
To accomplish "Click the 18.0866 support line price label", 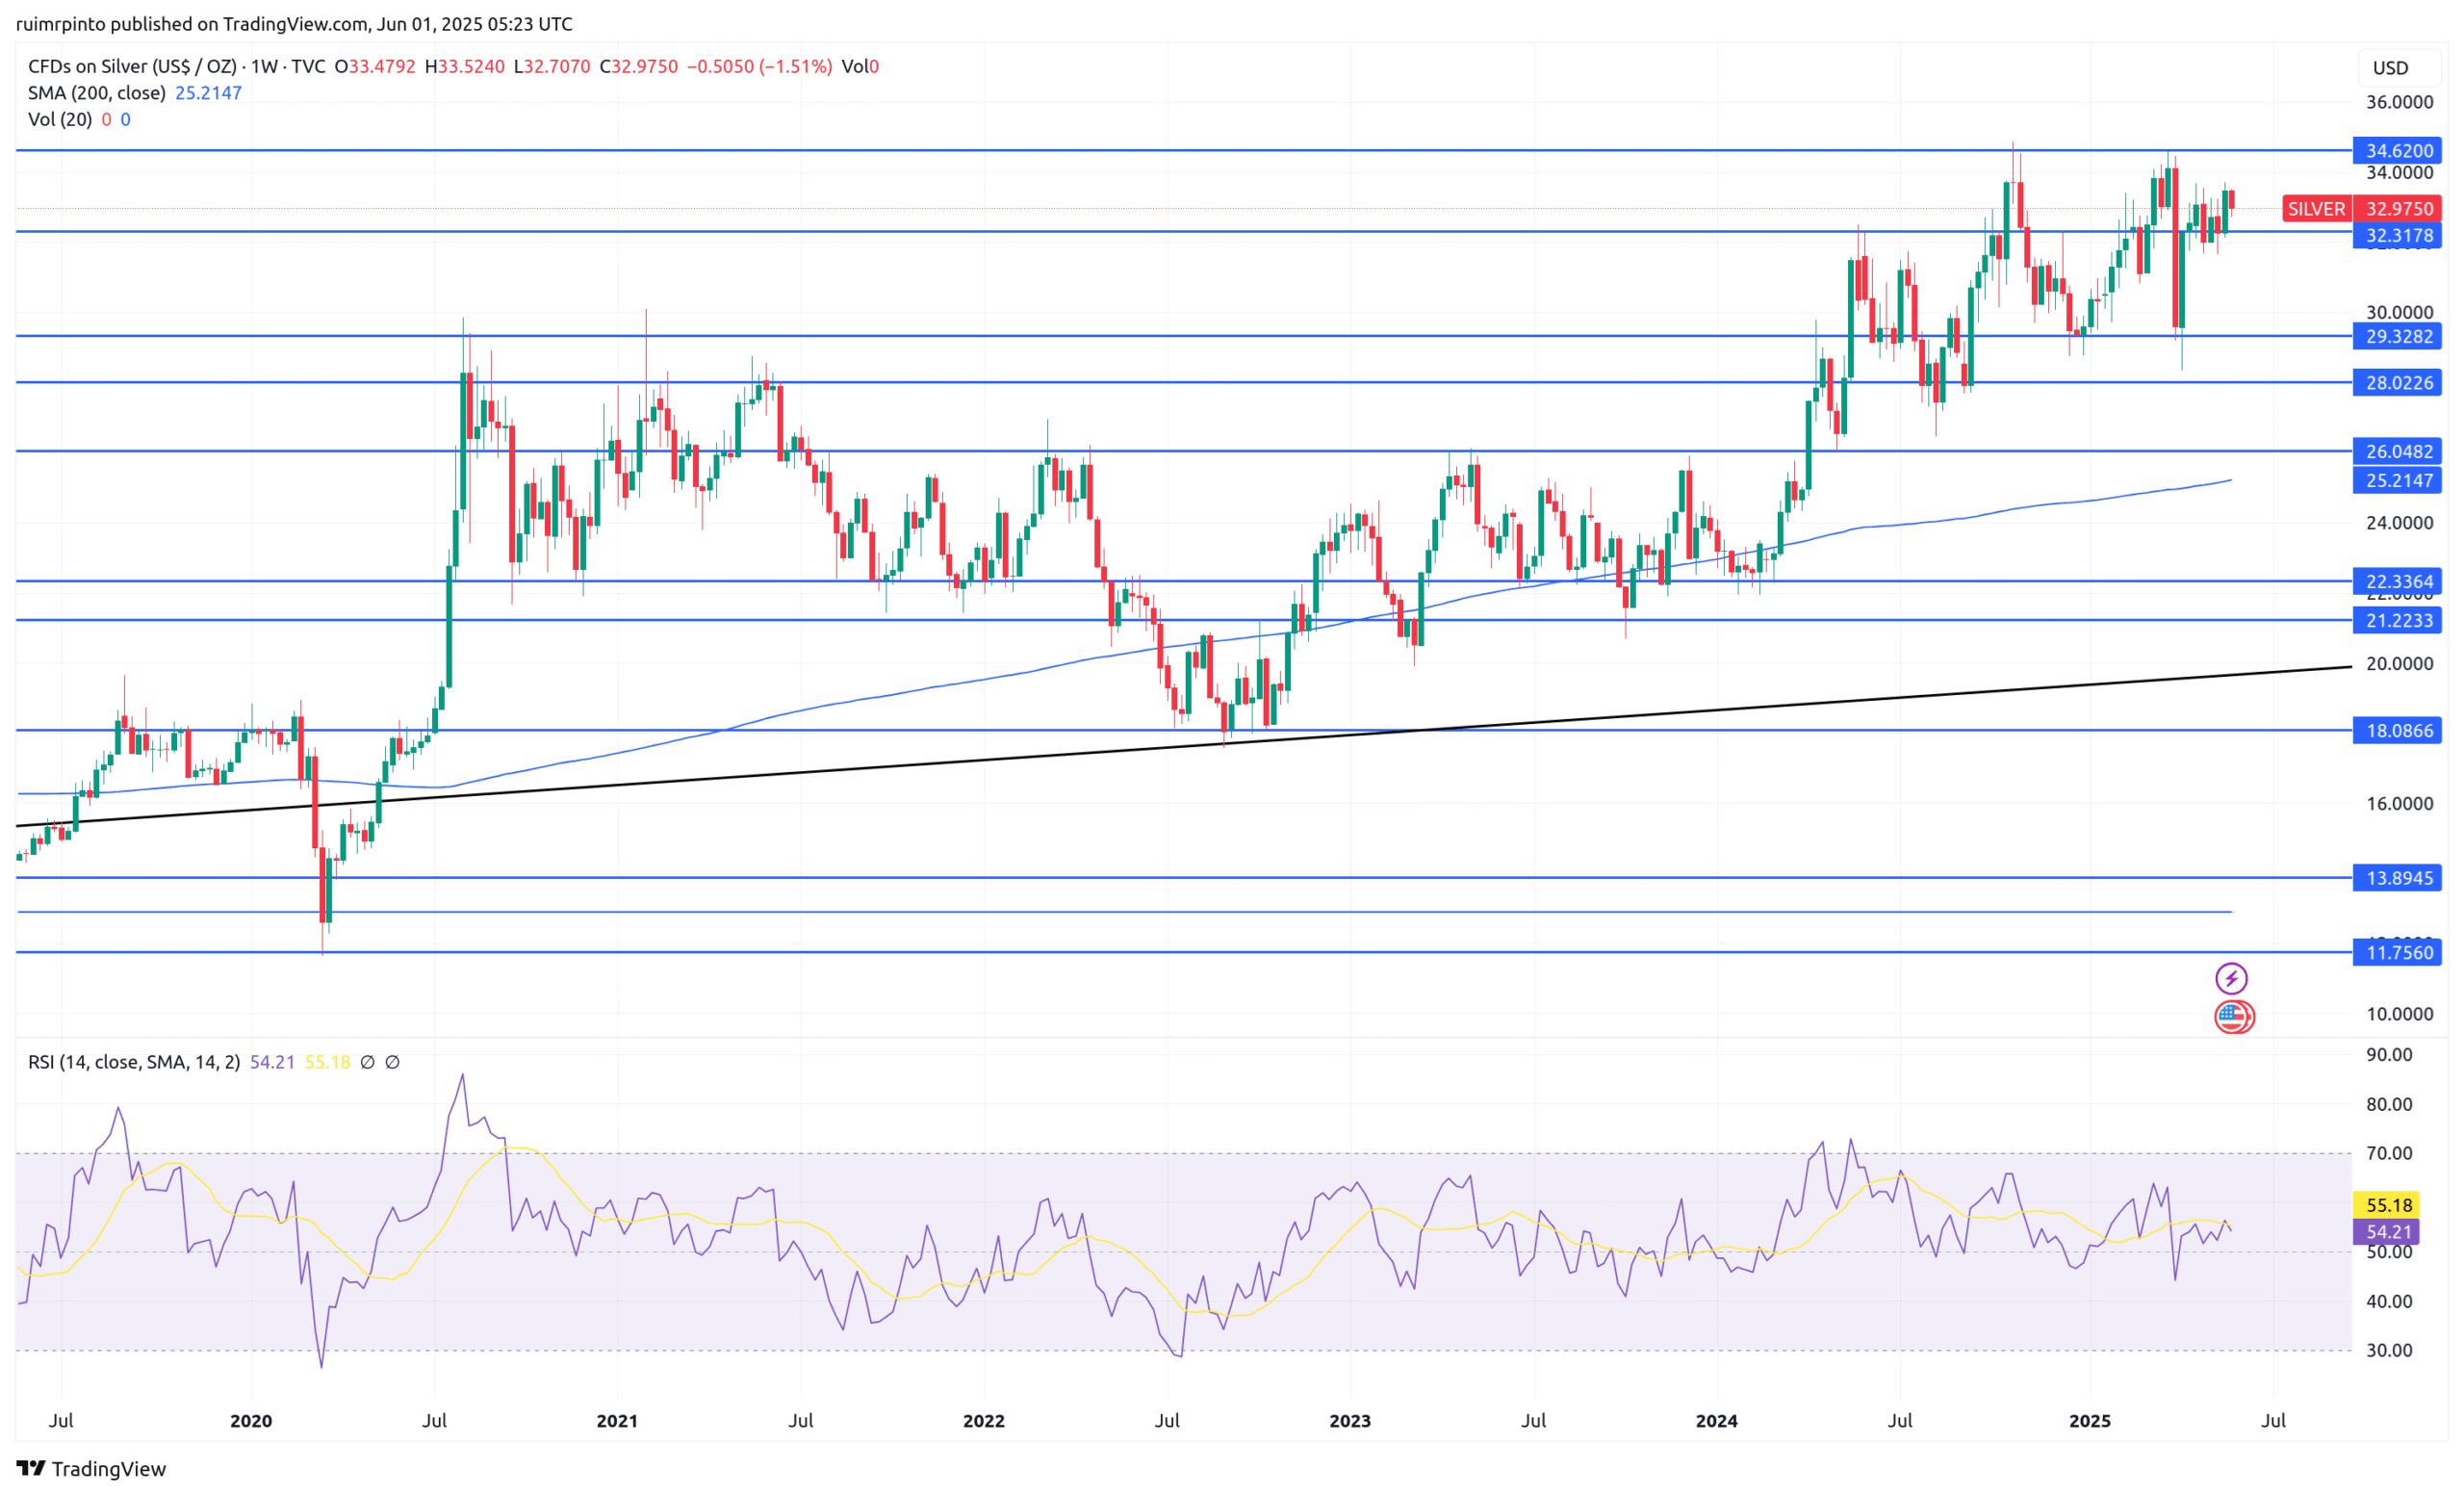I will [x=2398, y=731].
